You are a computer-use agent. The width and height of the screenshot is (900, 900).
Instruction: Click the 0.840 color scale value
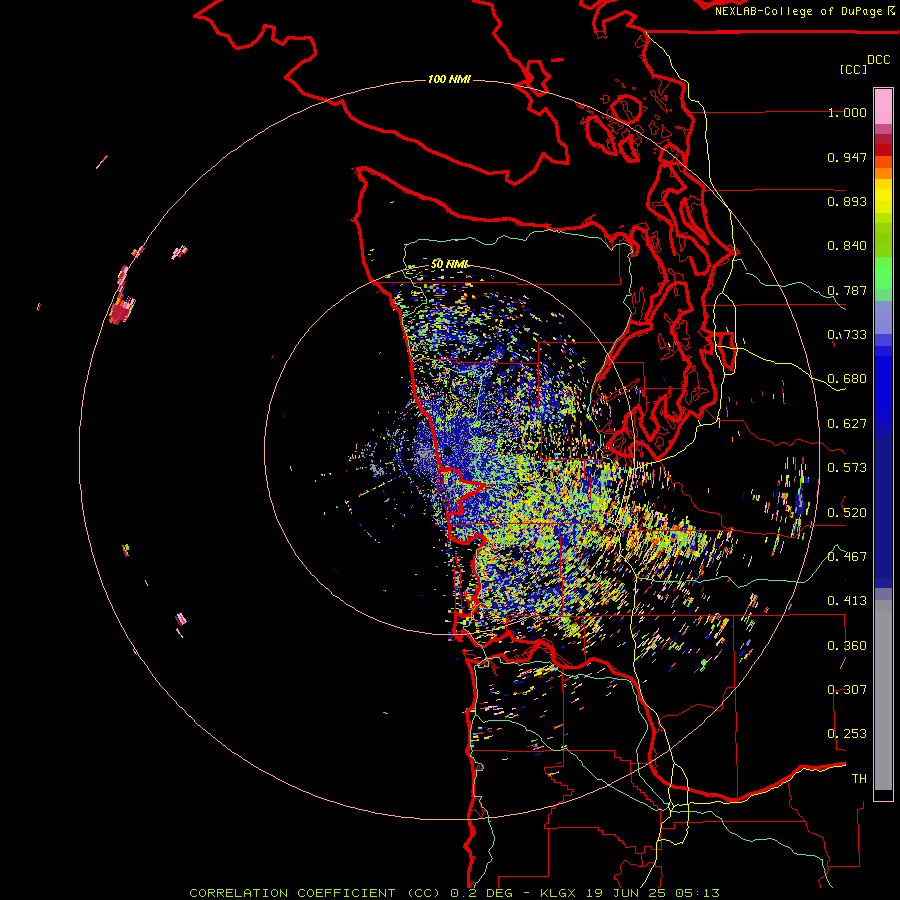847,246
